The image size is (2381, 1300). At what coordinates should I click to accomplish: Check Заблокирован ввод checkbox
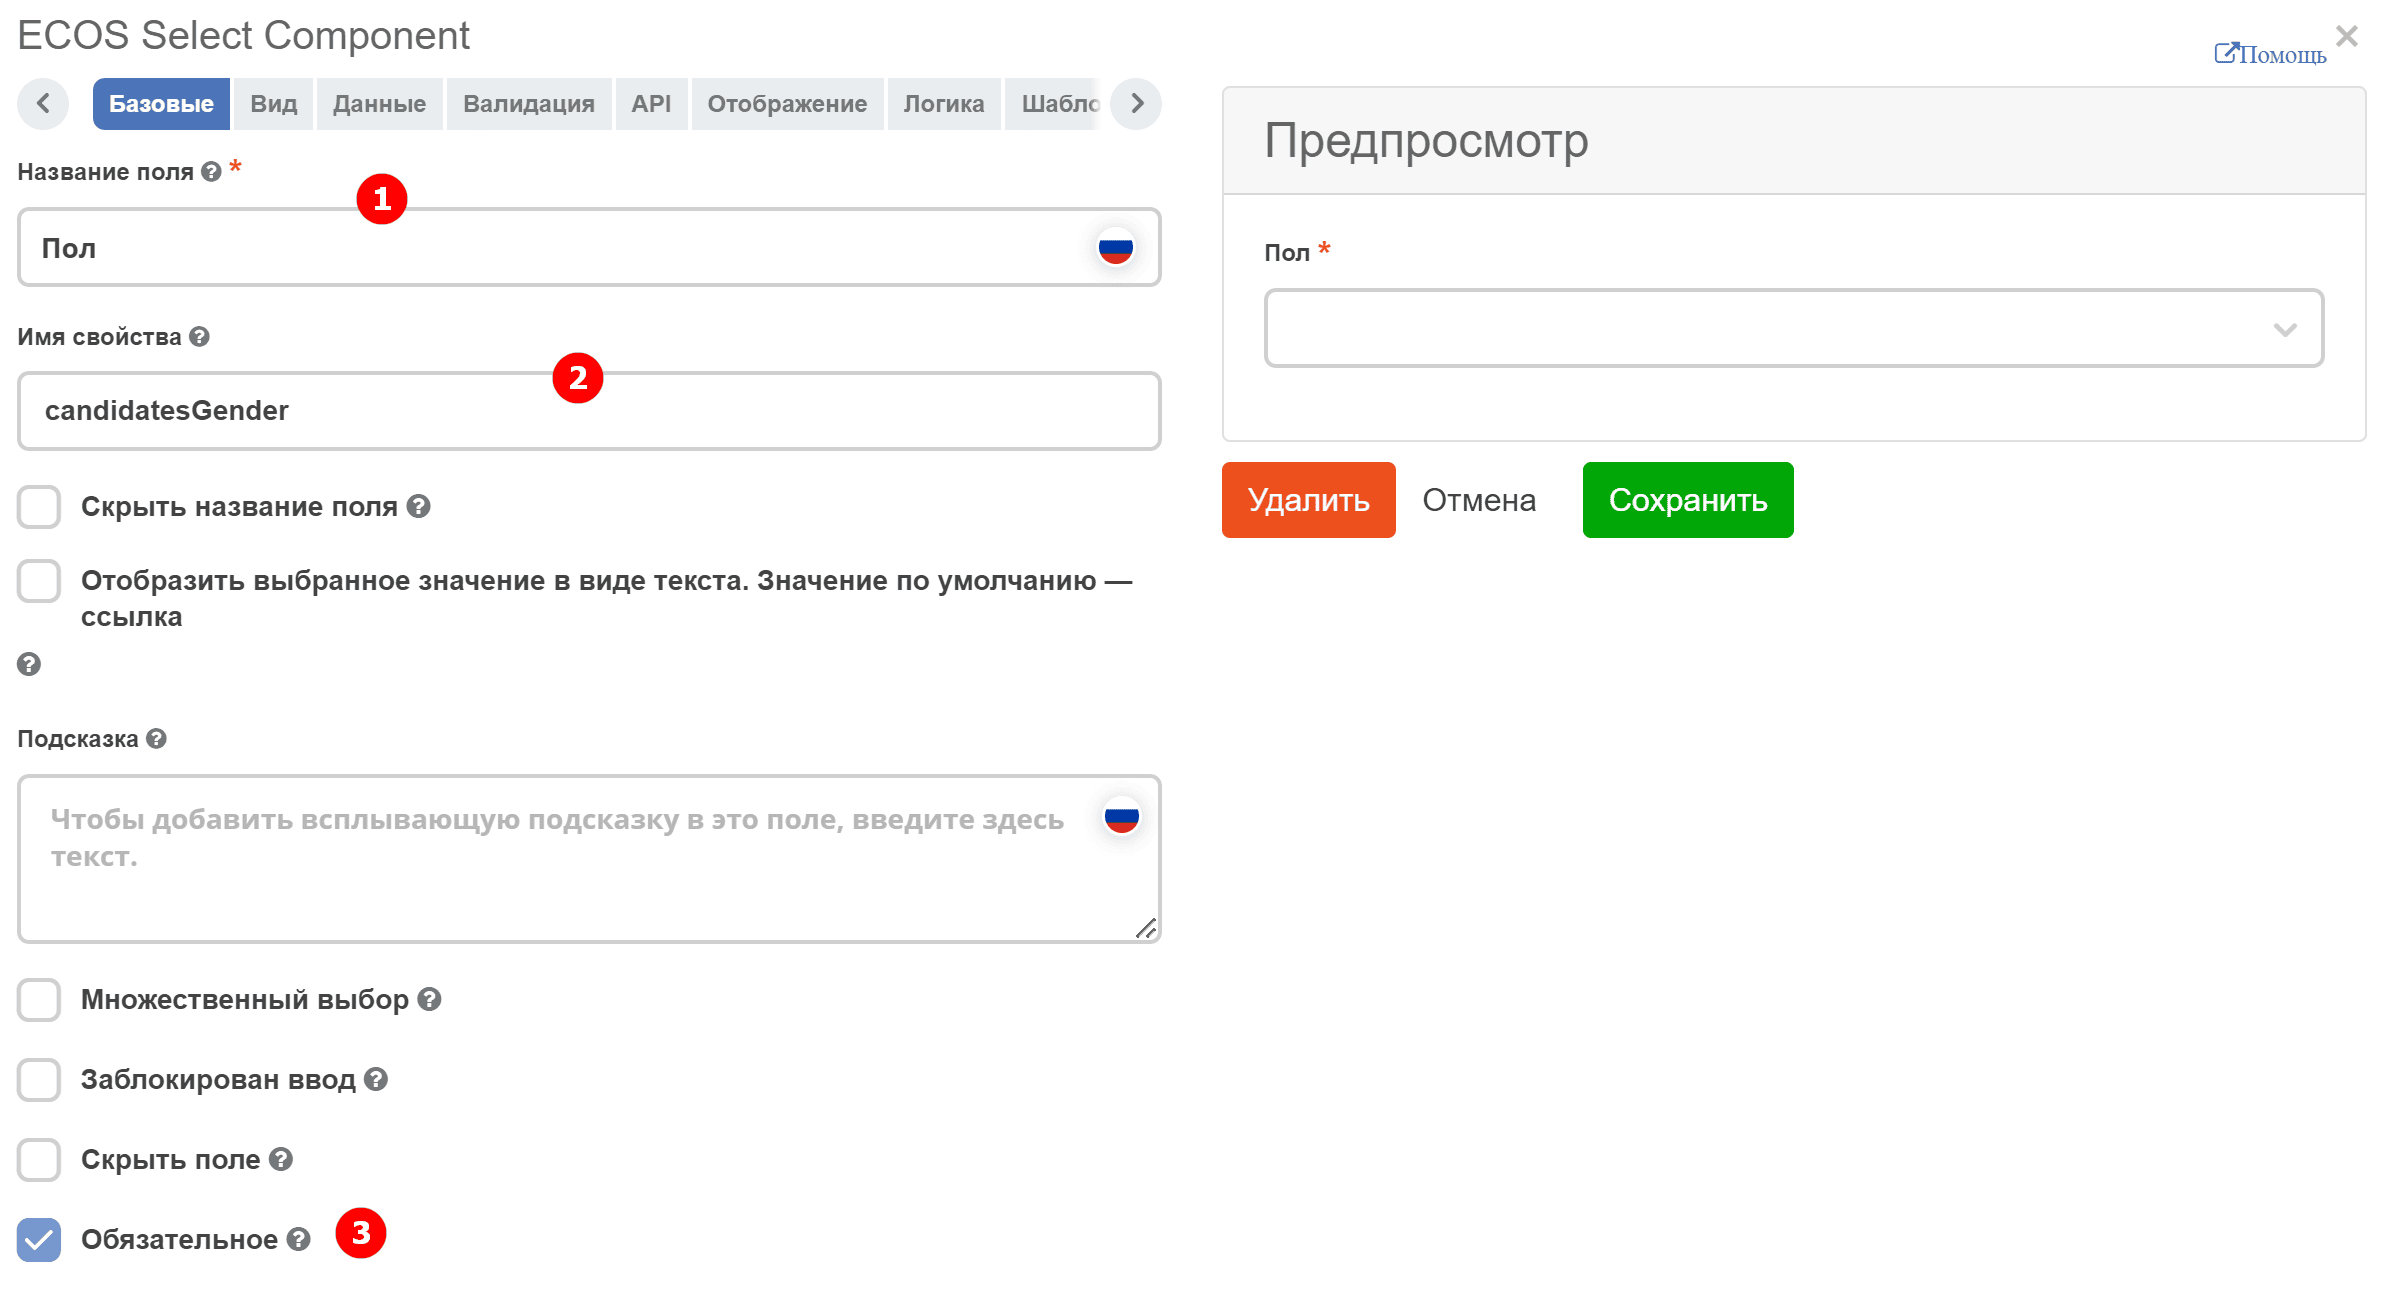39,1080
